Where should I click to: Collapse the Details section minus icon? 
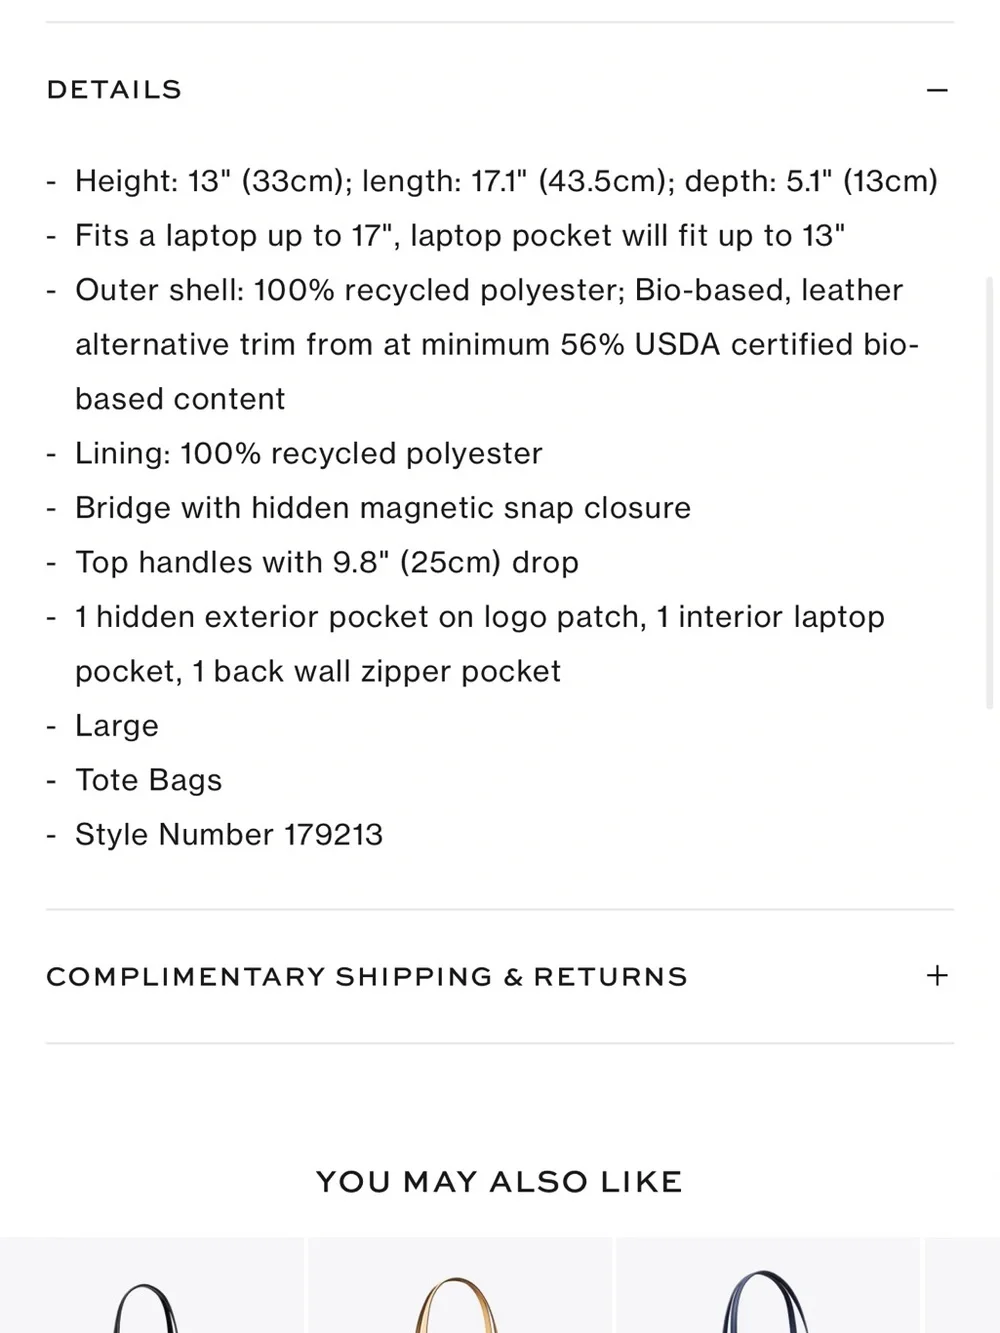pyautogui.click(x=937, y=90)
